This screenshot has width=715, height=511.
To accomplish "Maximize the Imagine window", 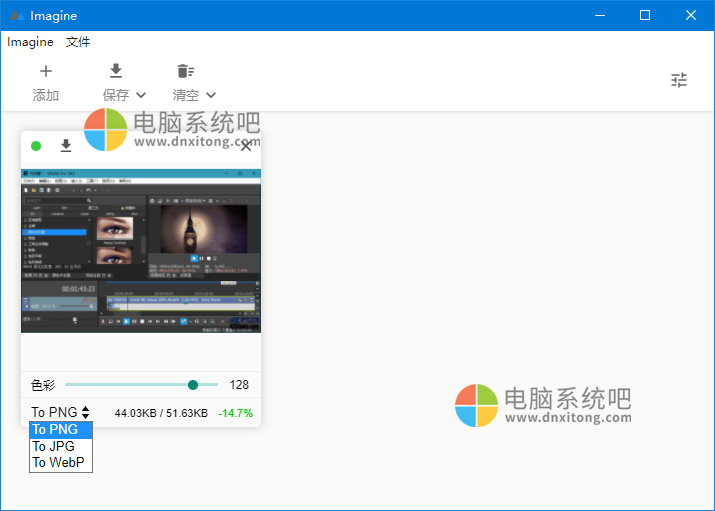I will (645, 15).
